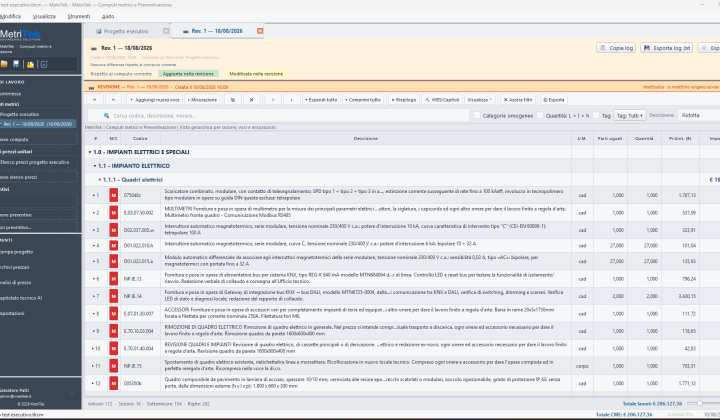
Task: Click the redo toolbar button
Action: tap(113, 100)
